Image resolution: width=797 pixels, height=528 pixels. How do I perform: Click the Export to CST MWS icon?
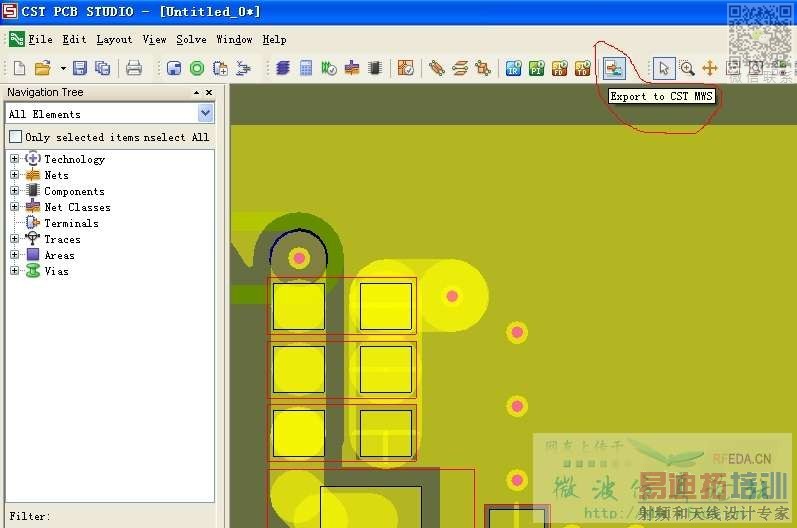coord(614,68)
